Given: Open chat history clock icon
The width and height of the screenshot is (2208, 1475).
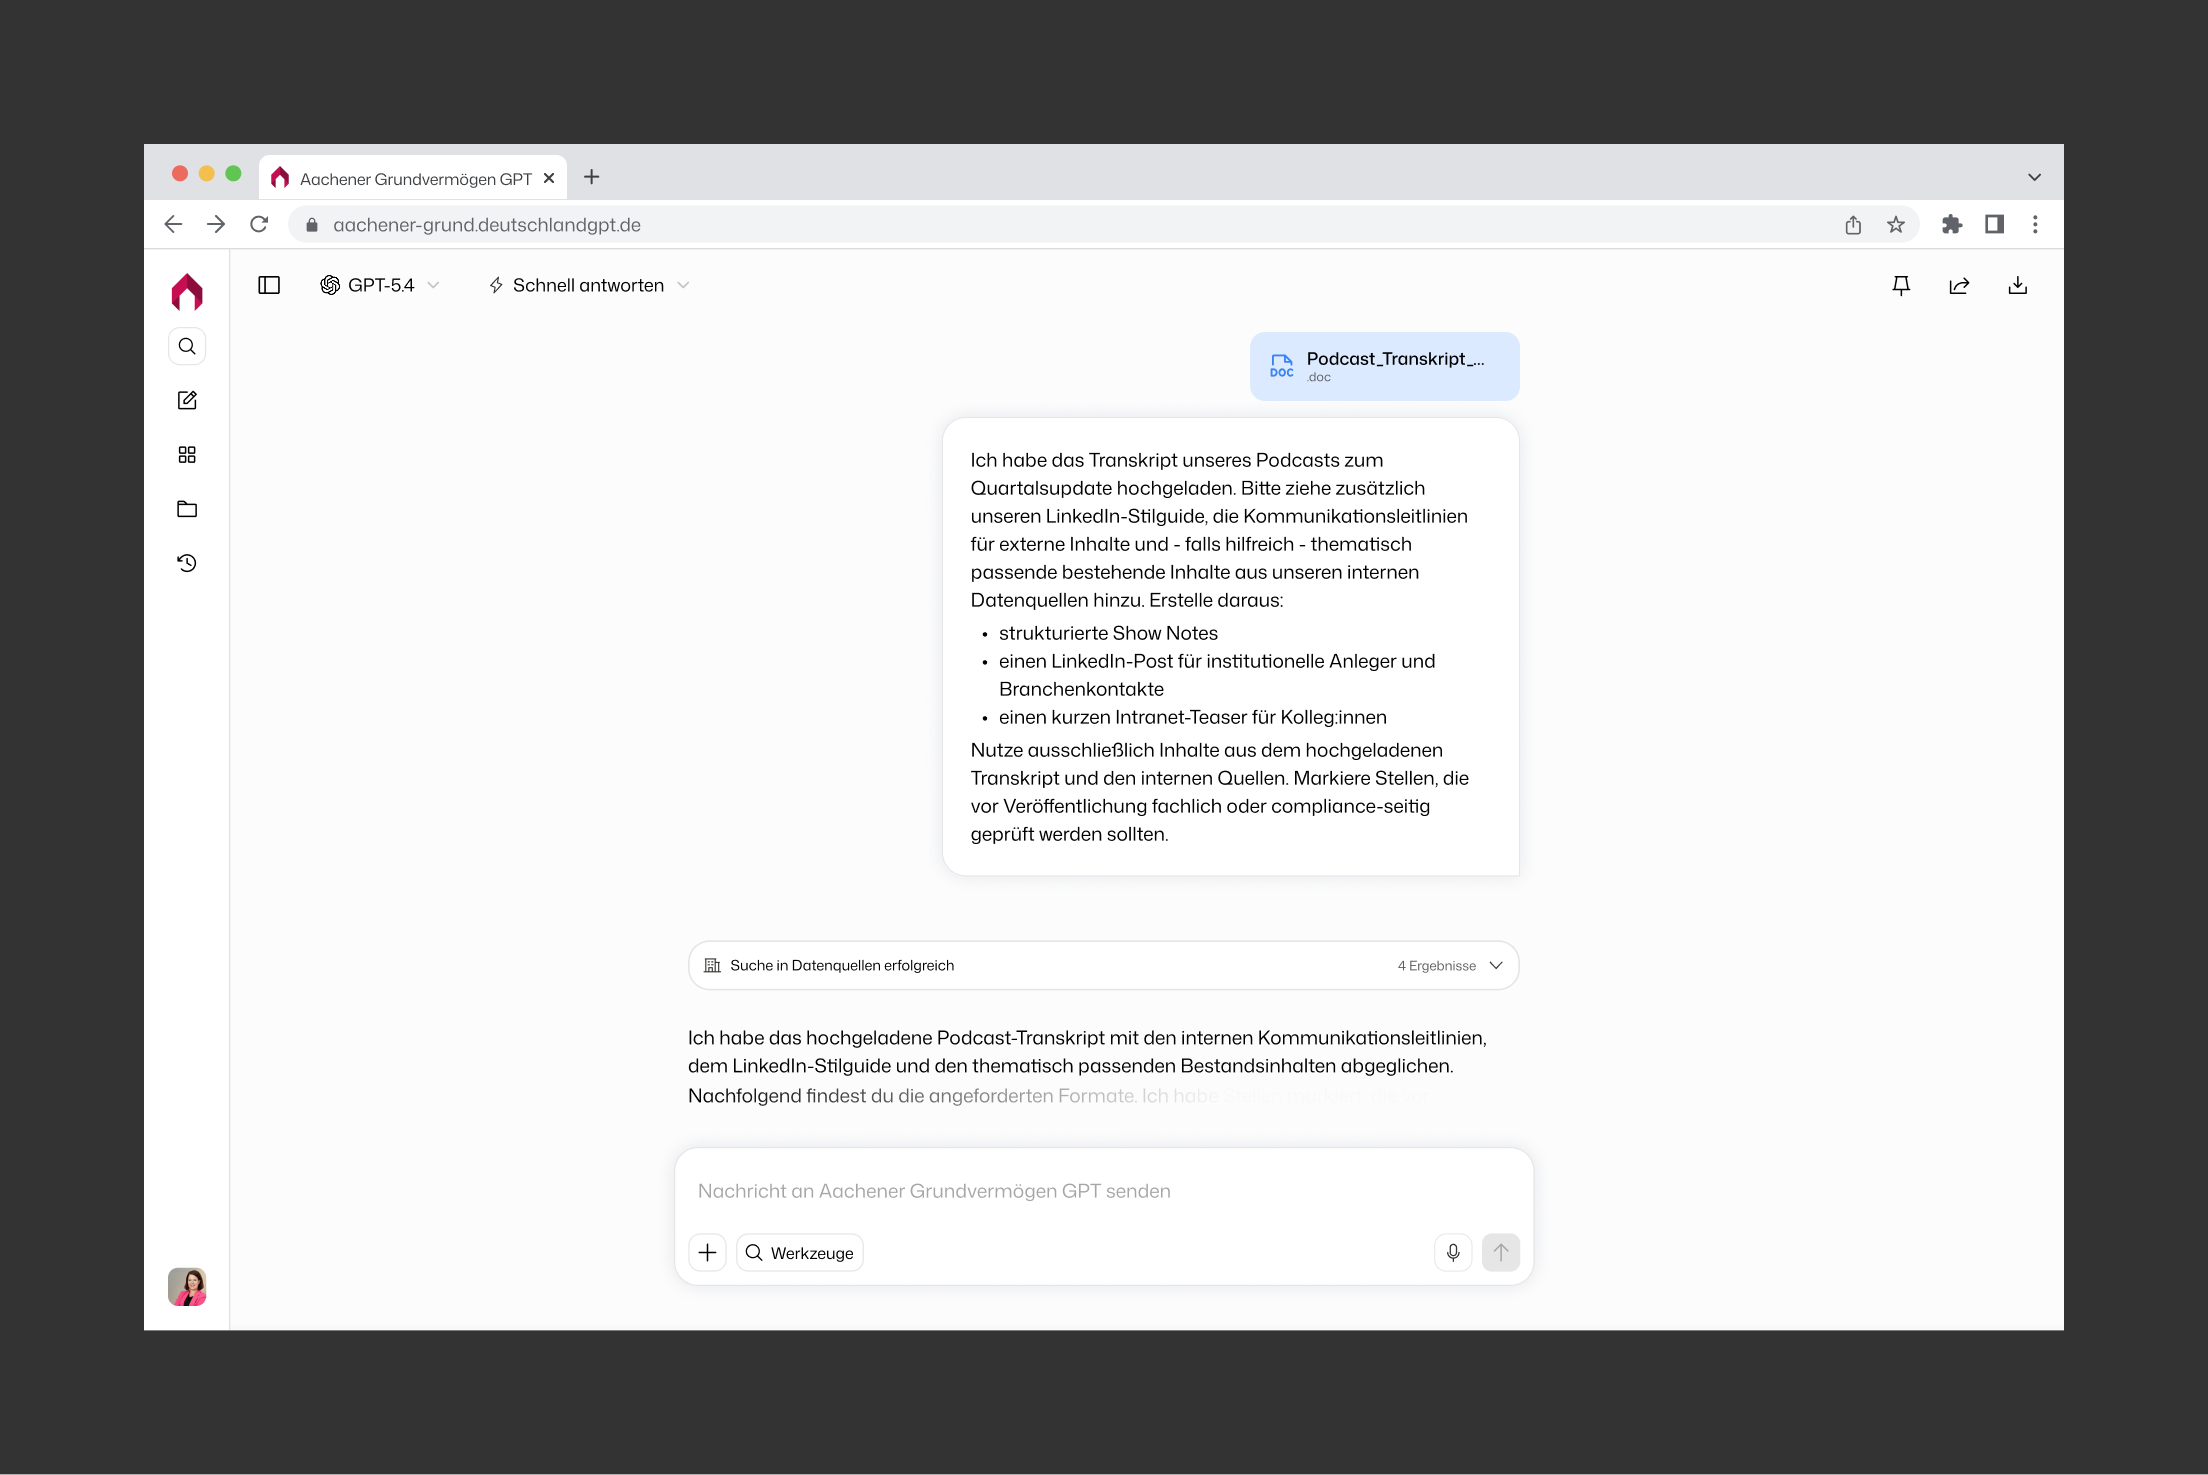Looking at the screenshot, I should [187, 563].
